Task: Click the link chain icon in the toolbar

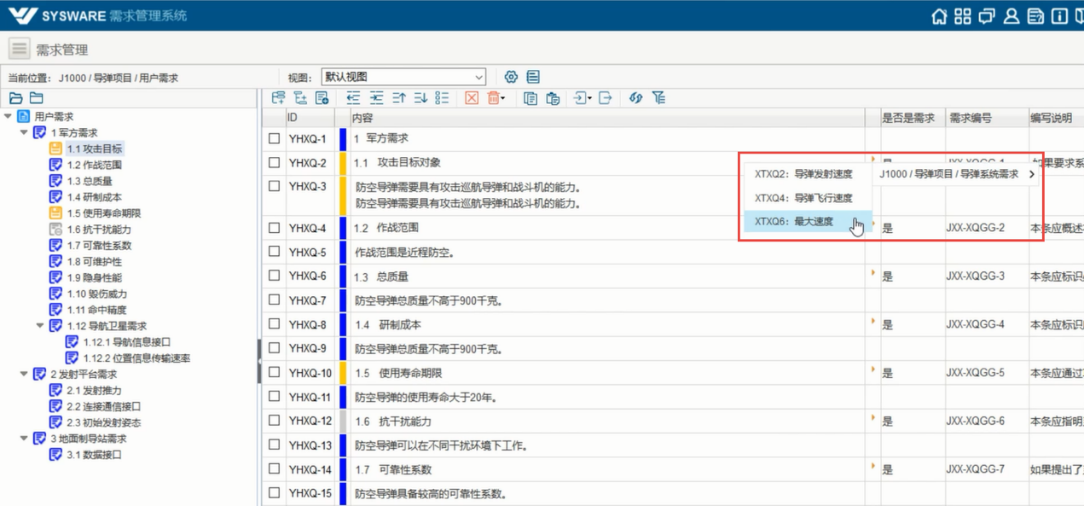Action: click(635, 98)
